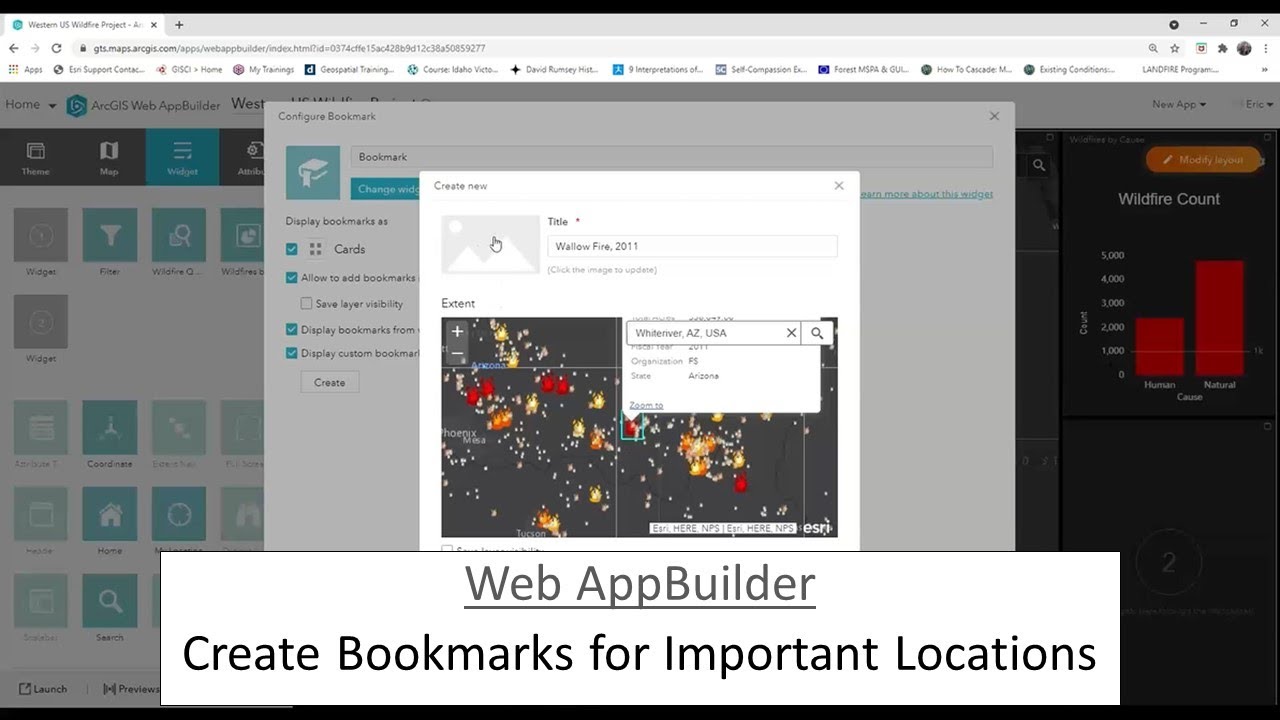Close the Create new dialog
This screenshot has width=1280, height=720.
coord(839,185)
